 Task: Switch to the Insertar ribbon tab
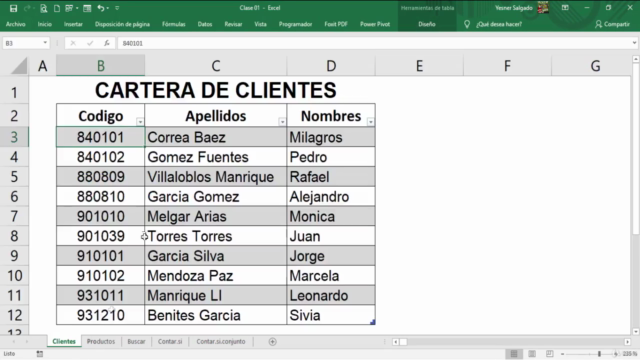click(x=73, y=24)
